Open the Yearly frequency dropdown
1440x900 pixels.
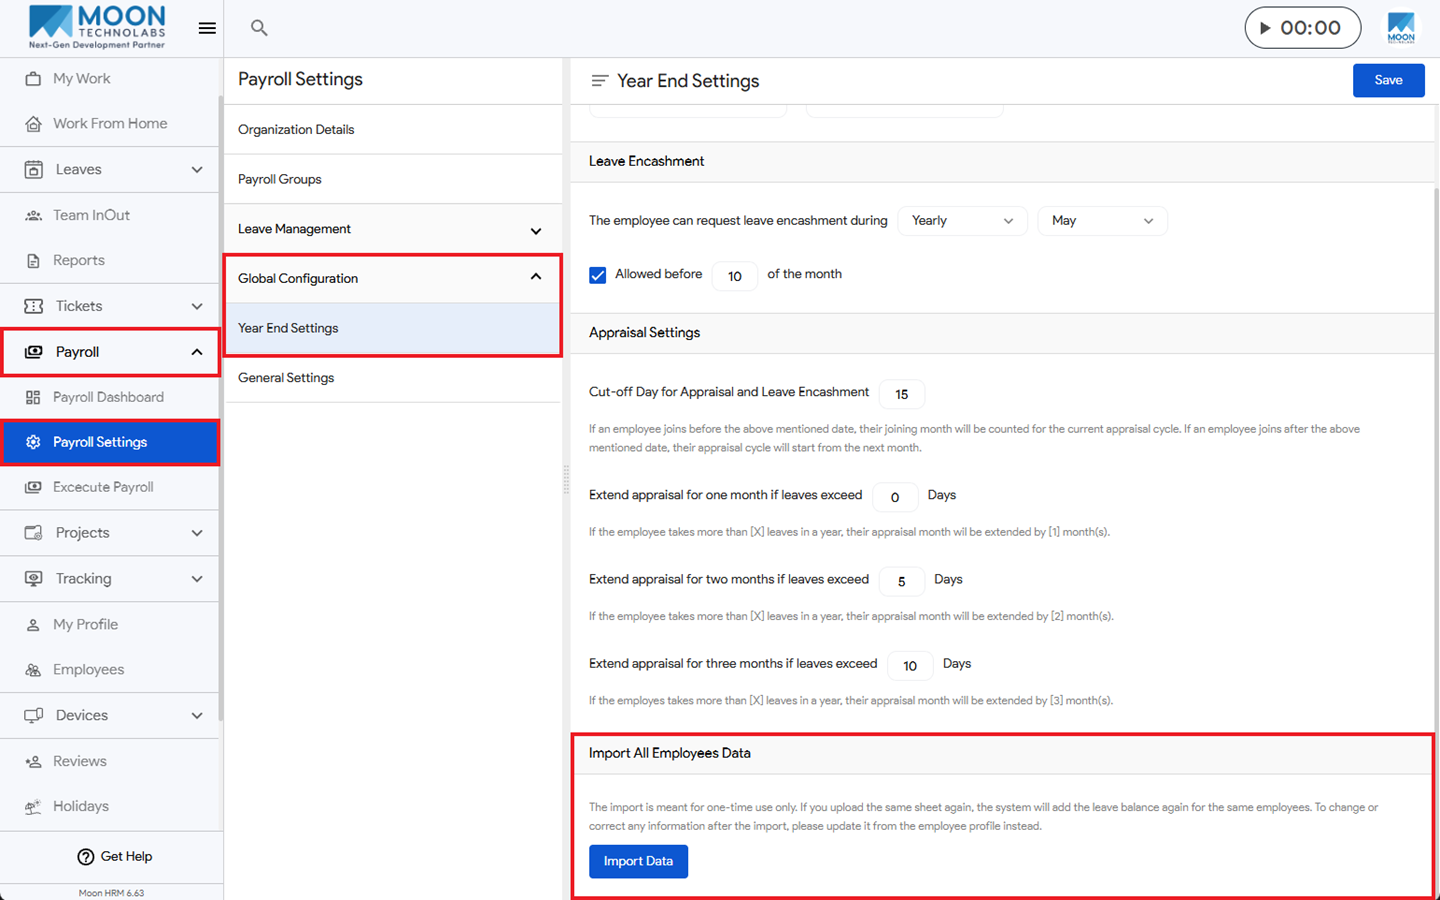pos(962,221)
